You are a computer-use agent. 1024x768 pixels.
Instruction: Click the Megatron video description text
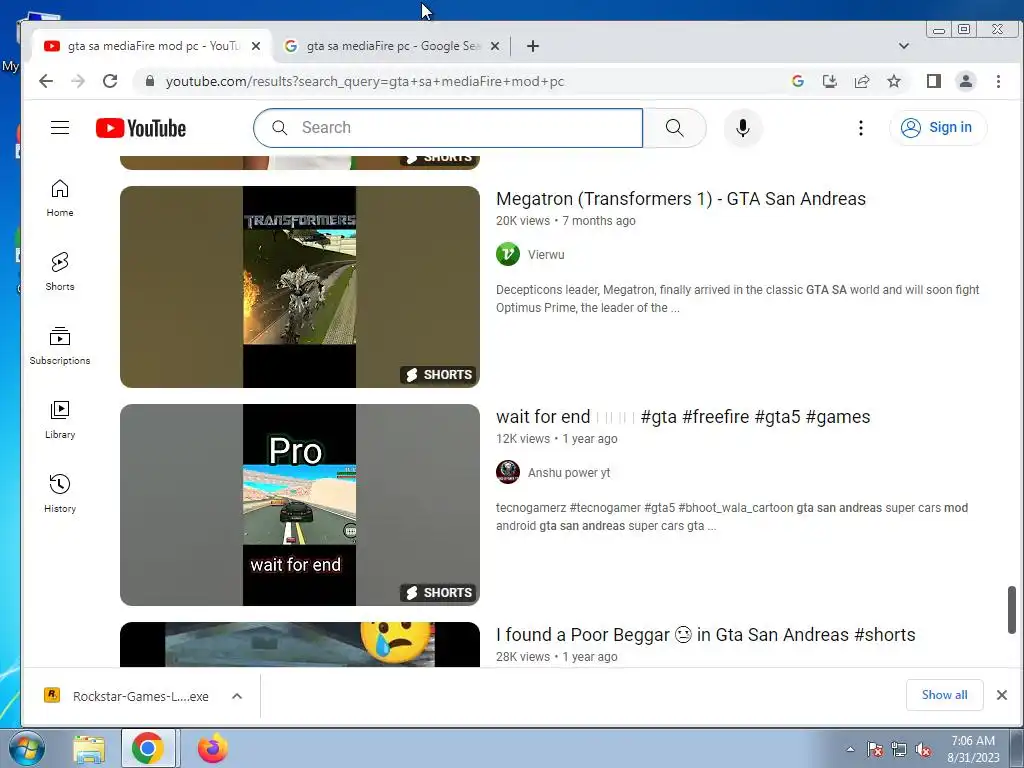737,298
